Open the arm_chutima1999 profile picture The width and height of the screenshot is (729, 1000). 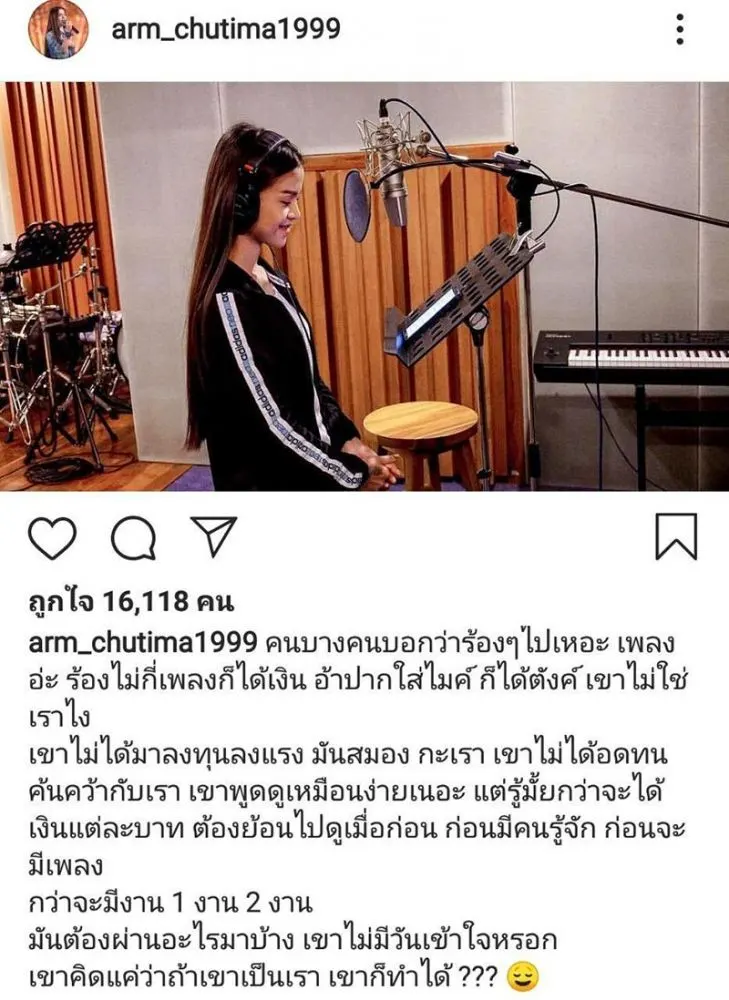point(58,29)
